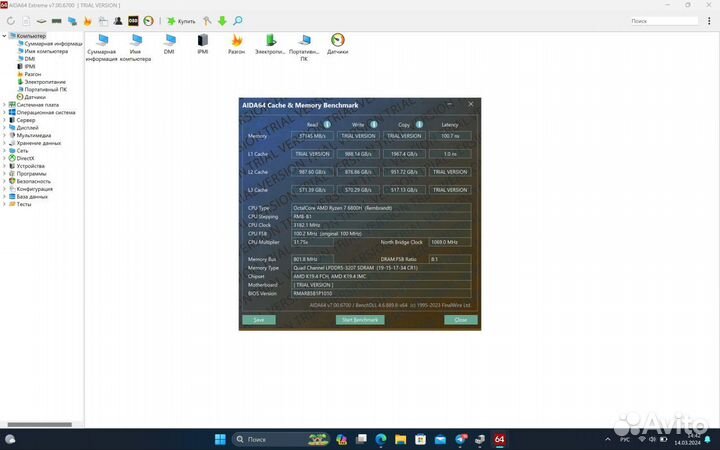Open Telegram from the taskbar
Screen dimensions: 720x450
point(460,439)
